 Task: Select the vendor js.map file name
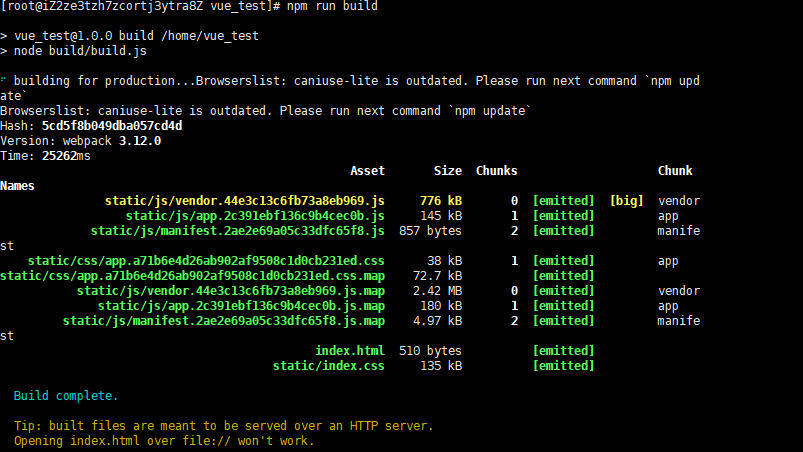click(230, 291)
